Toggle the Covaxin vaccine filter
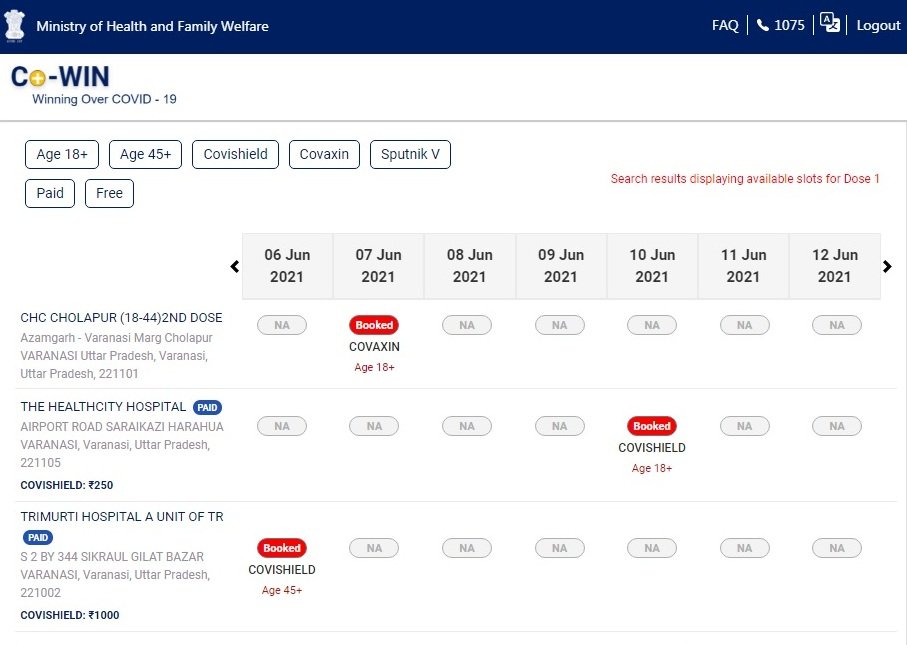Screen dimensions: 907x645 324,154
